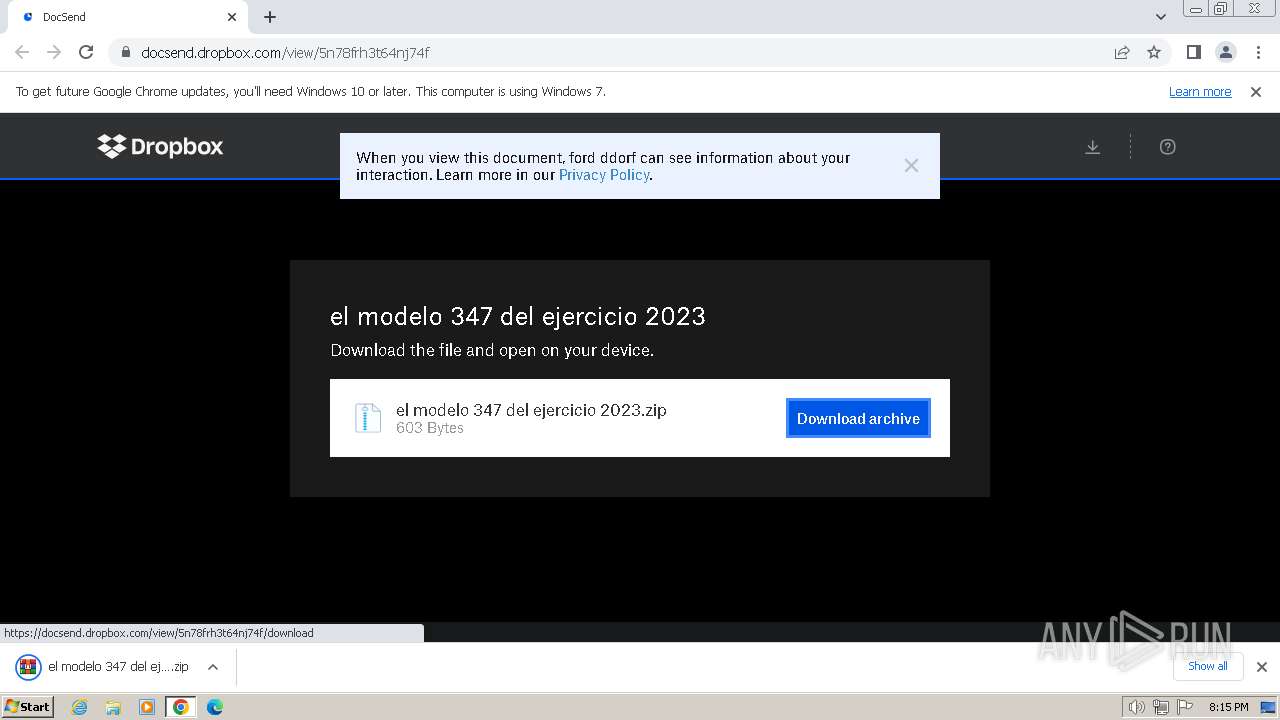Bookmark this tab with star icon
This screenshot has height=720, width=1280.
1154,52
